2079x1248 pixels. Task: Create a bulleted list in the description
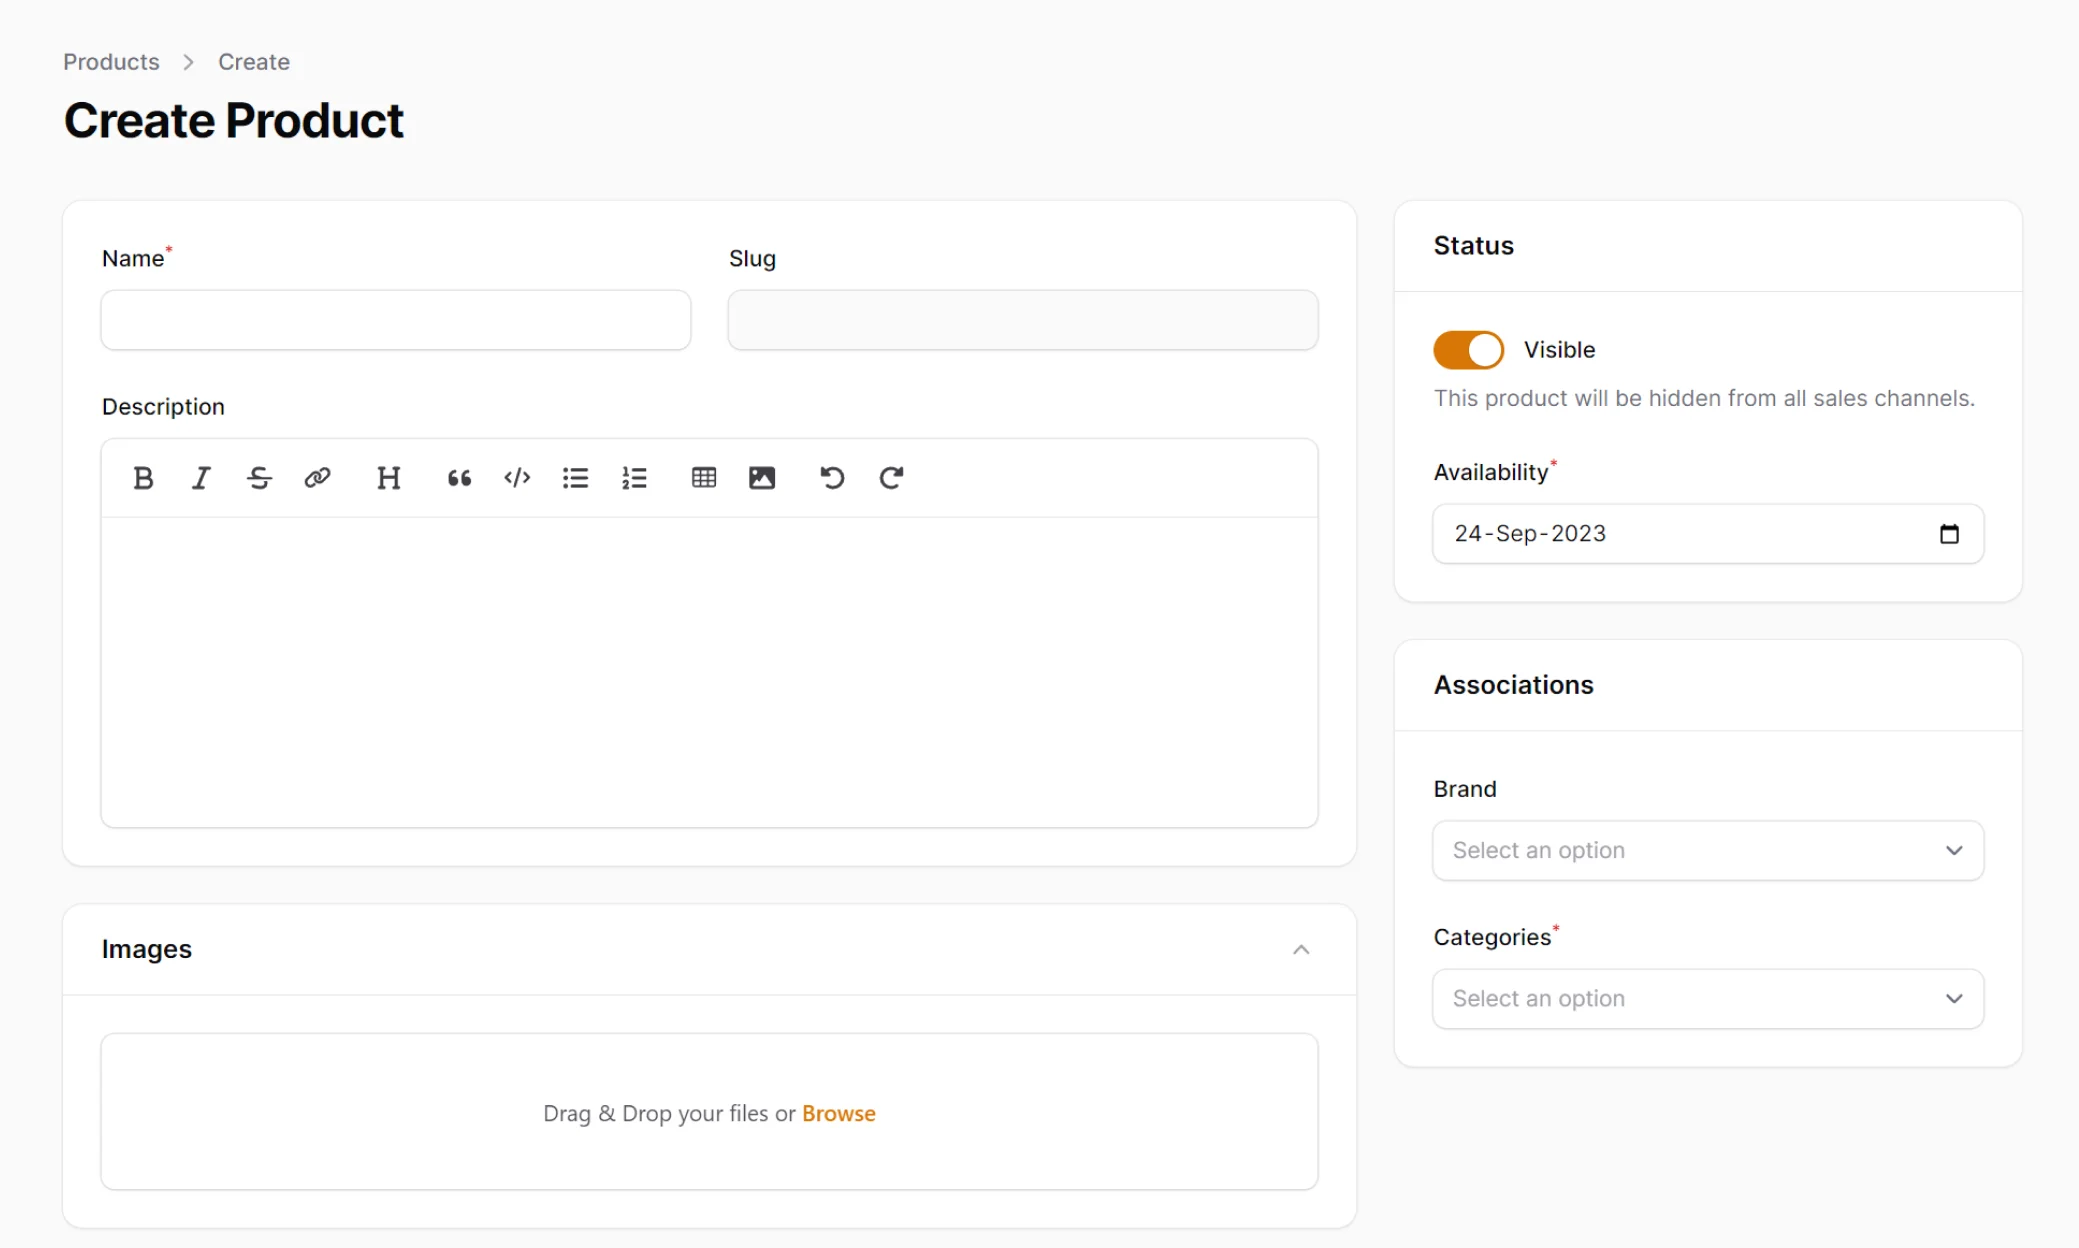[x=576, y=478]
